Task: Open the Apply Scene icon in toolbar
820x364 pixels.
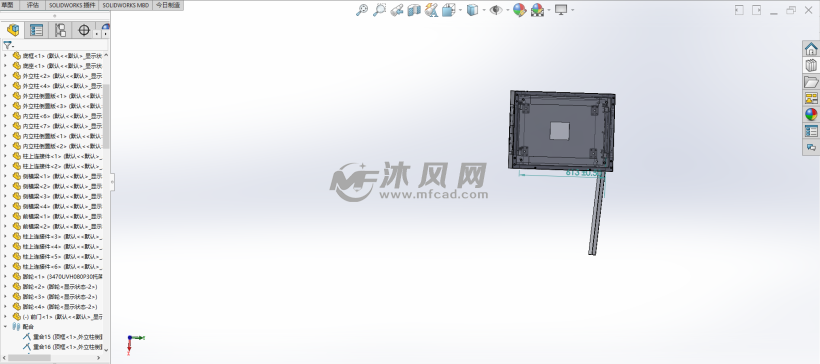Action: (537, 10)
